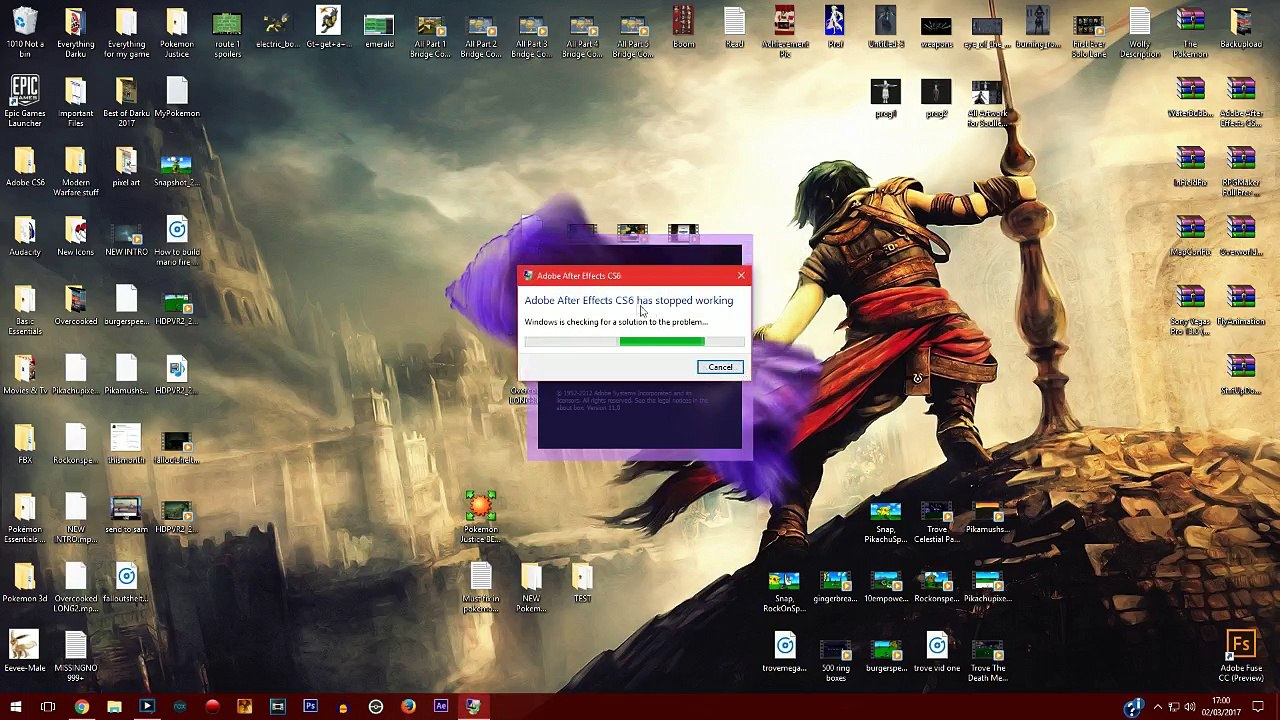
Task: Select the 'MISSINGNO 999+' file
Action: click(75, 654)
